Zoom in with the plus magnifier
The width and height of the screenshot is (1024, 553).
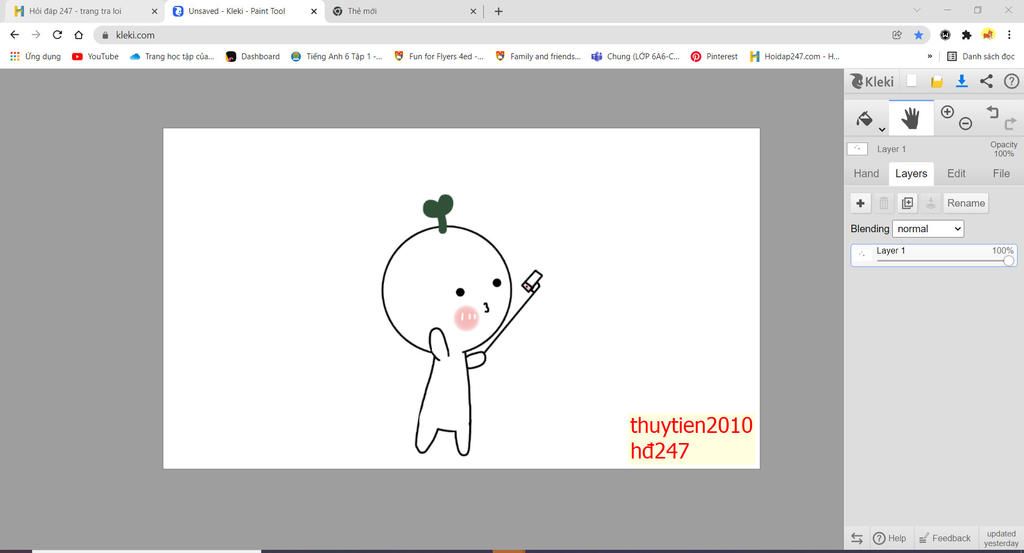click(947, 112)
